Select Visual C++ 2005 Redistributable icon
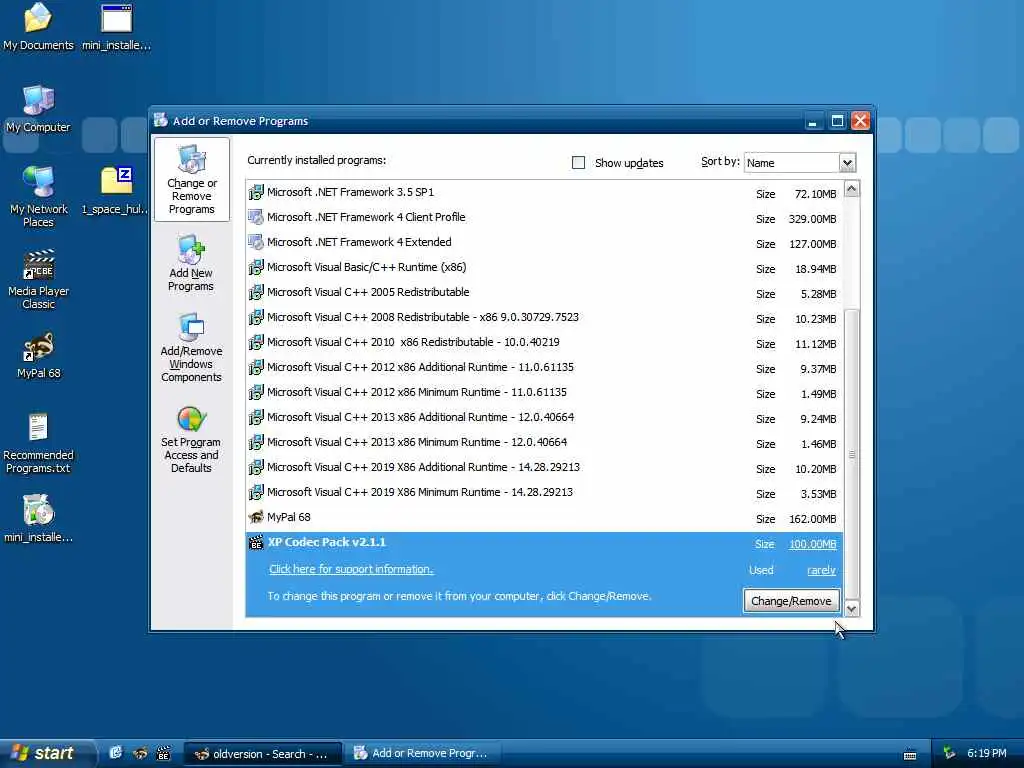 pos(256,293)
